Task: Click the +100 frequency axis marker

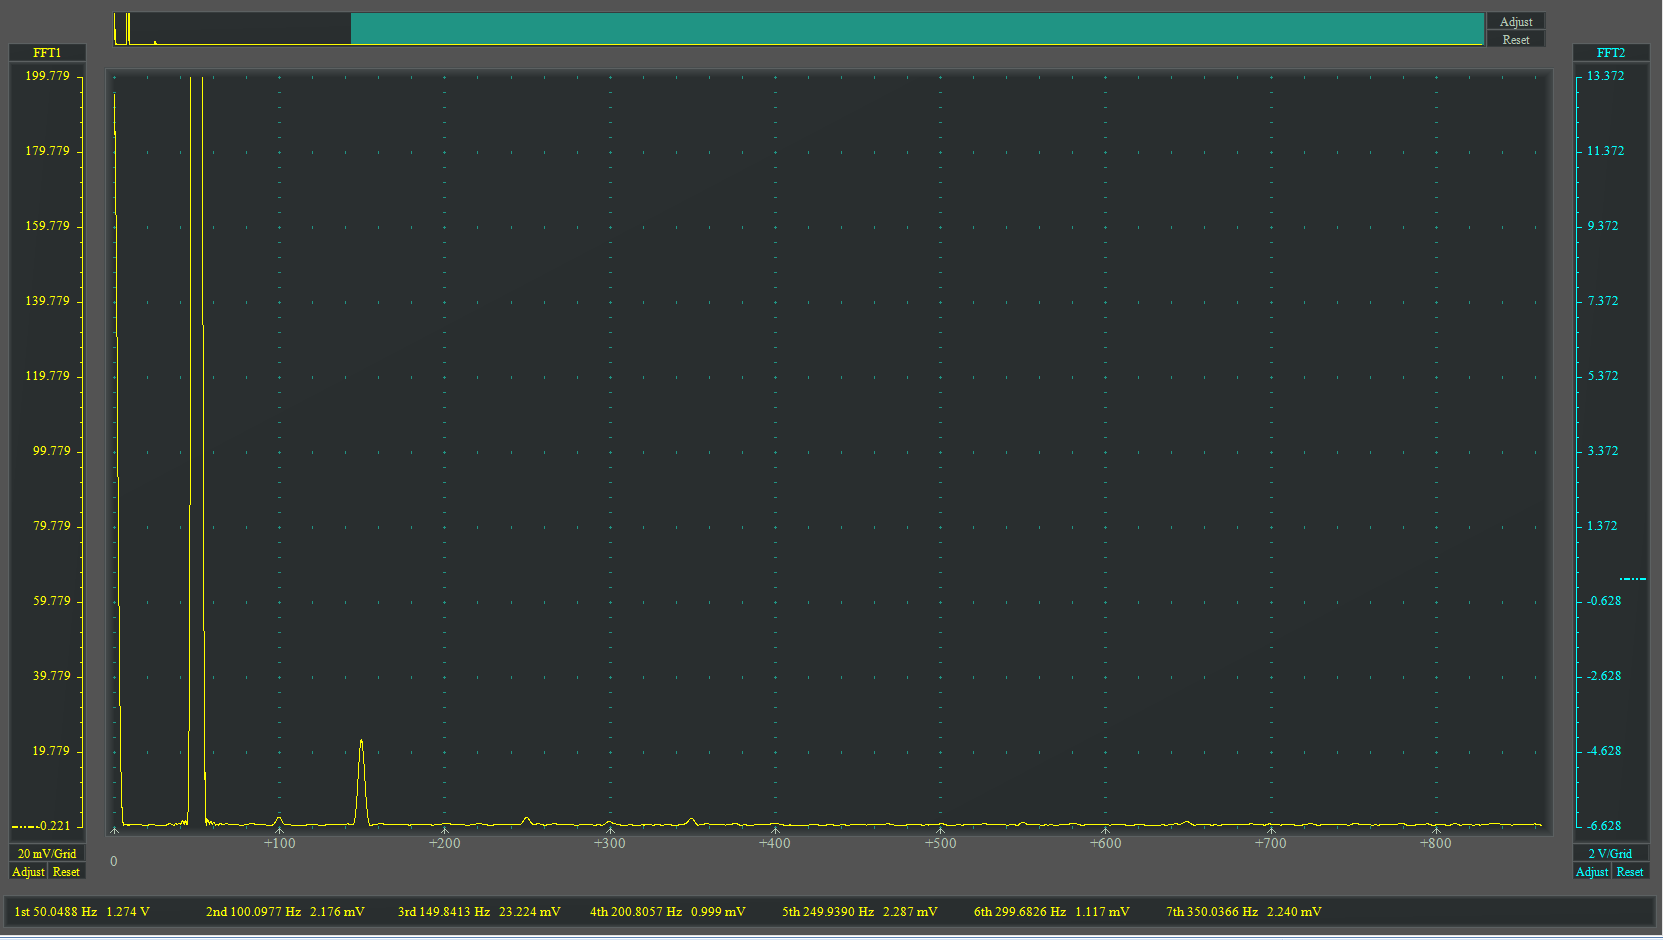Action: click(279, 843)
